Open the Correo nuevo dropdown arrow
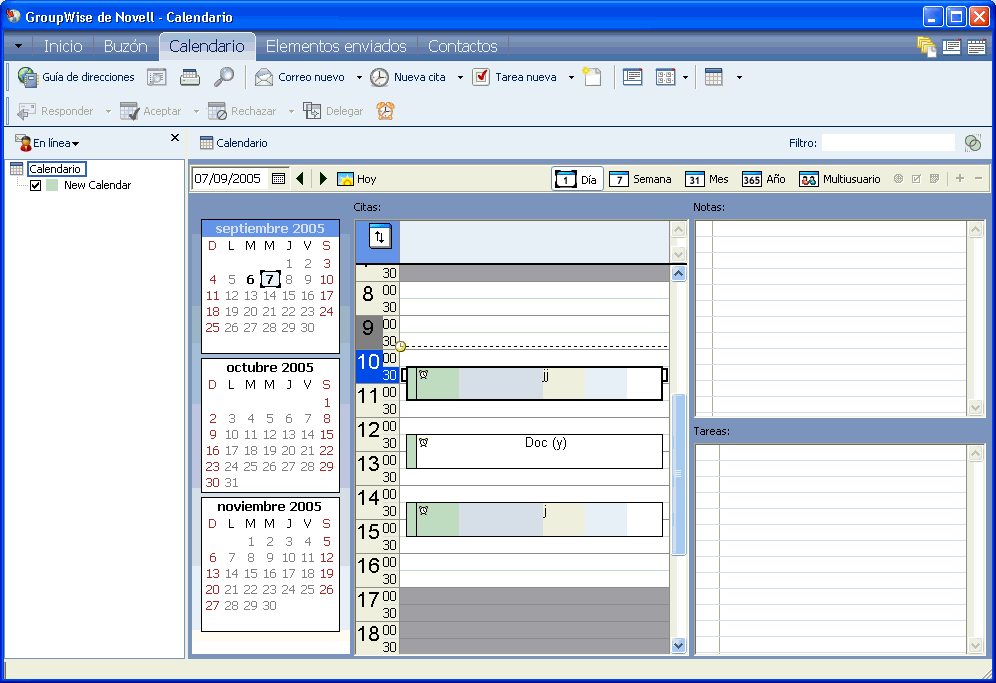The width and height of the screenshot is (996, 683). pos(359,78)
